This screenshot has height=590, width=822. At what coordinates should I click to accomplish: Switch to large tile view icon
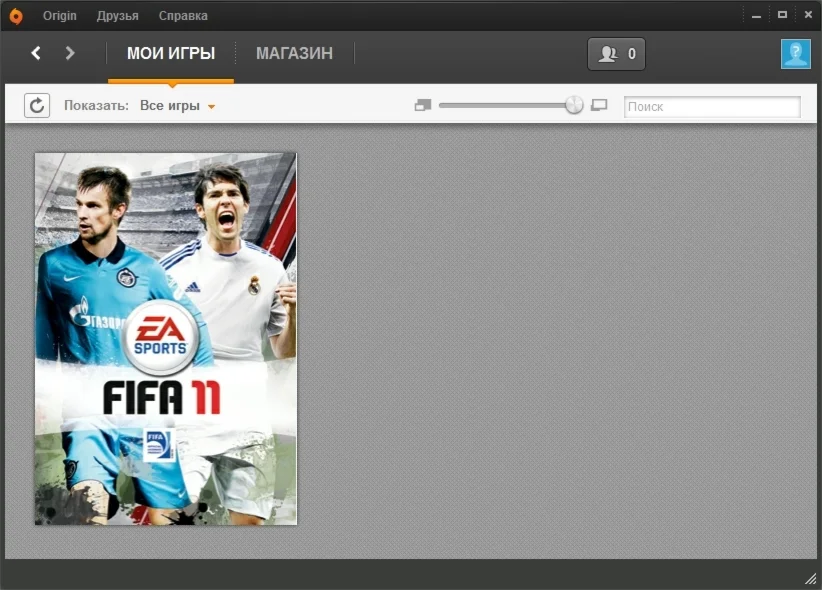pyautogui.click(x=598, y=105)
